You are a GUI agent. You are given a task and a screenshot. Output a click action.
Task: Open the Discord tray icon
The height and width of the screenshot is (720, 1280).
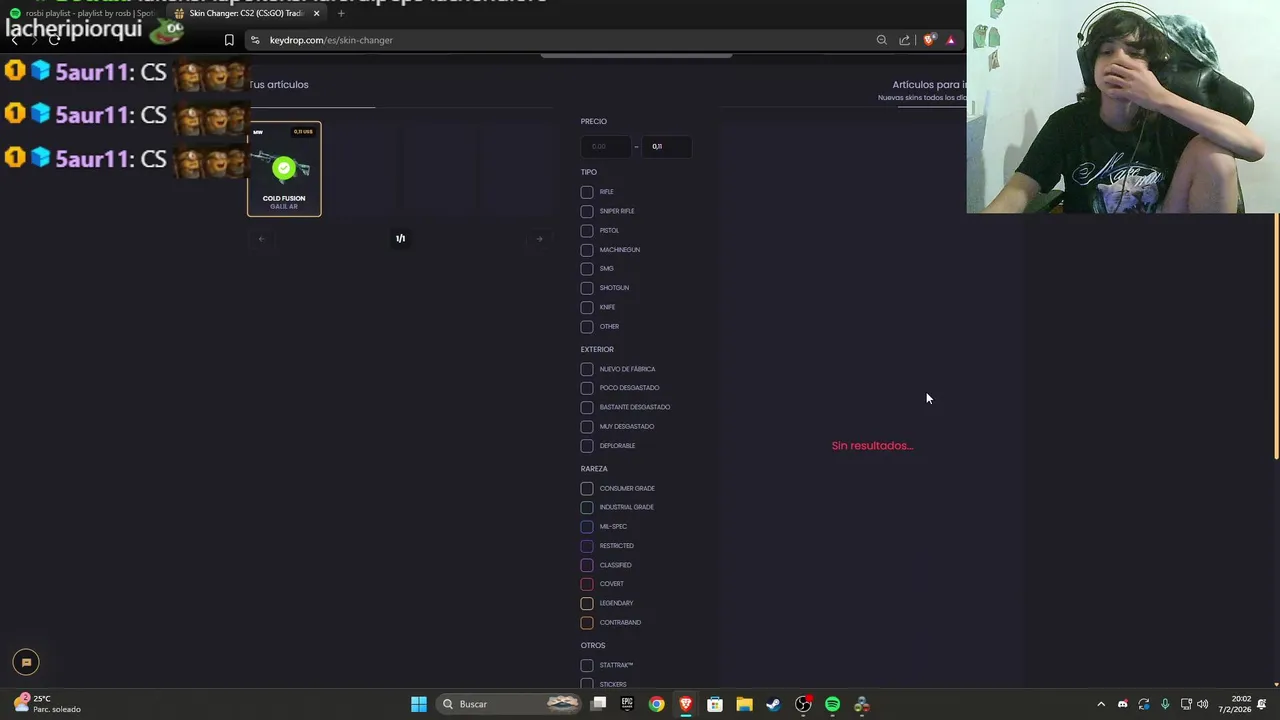tap(1122, 704)
